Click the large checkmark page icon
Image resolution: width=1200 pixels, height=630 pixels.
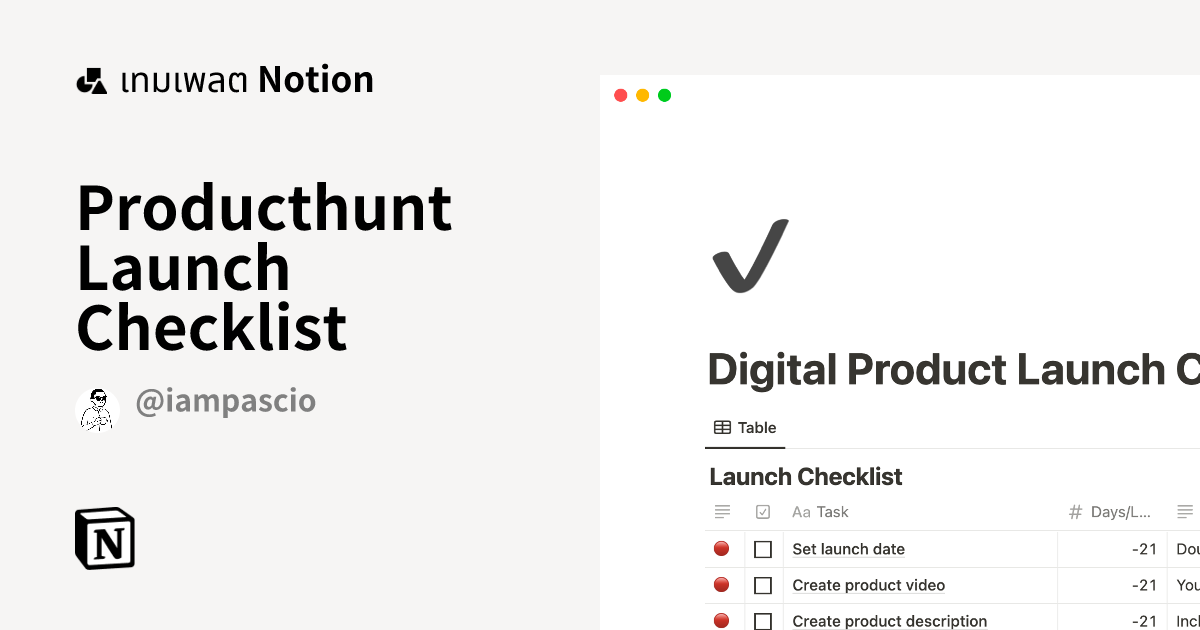click(750, 256)
